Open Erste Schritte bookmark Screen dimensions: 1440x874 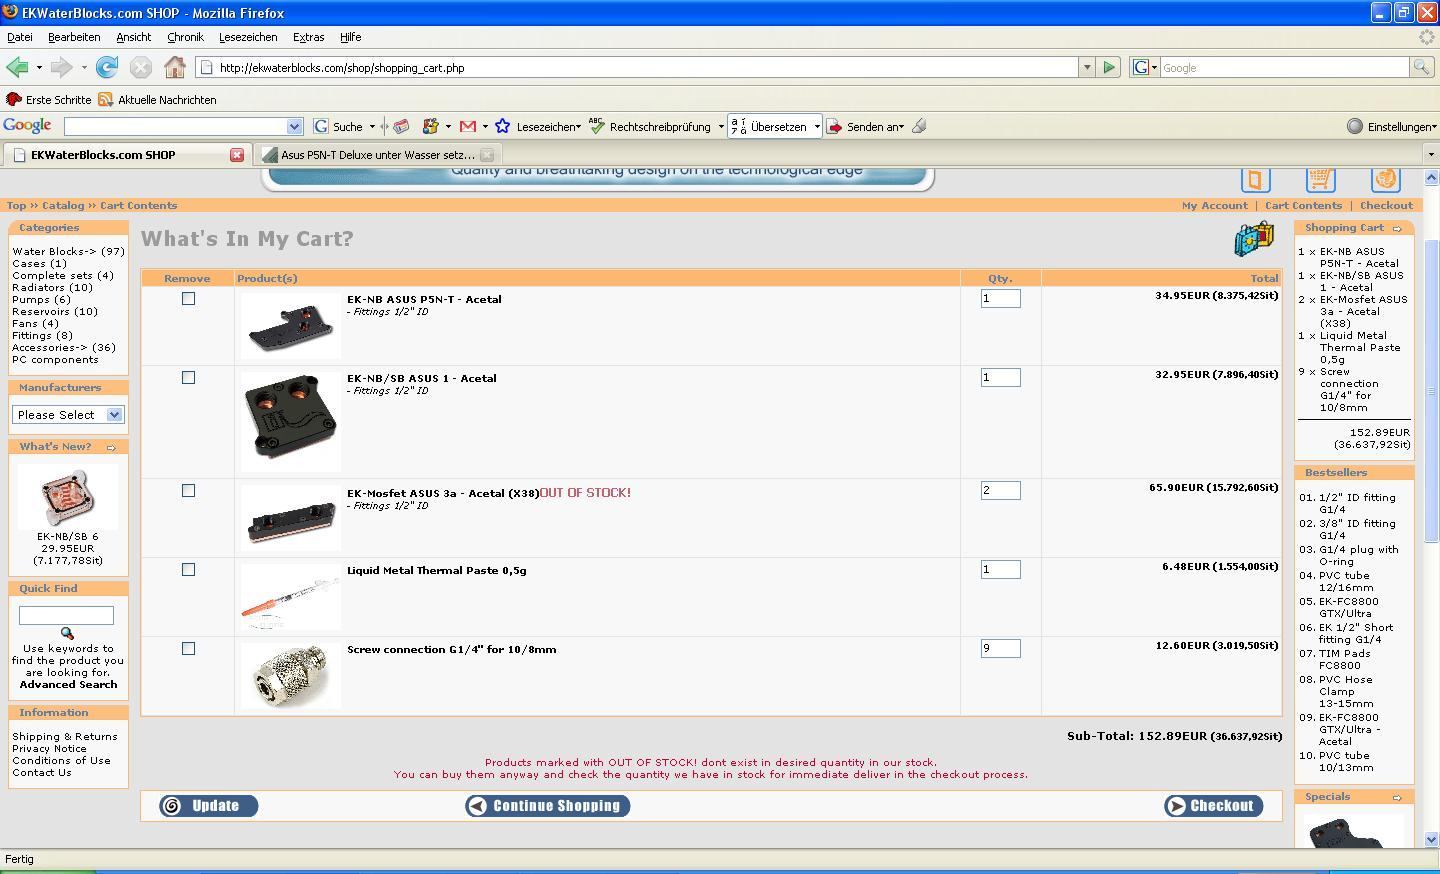[x=49, y=100]
